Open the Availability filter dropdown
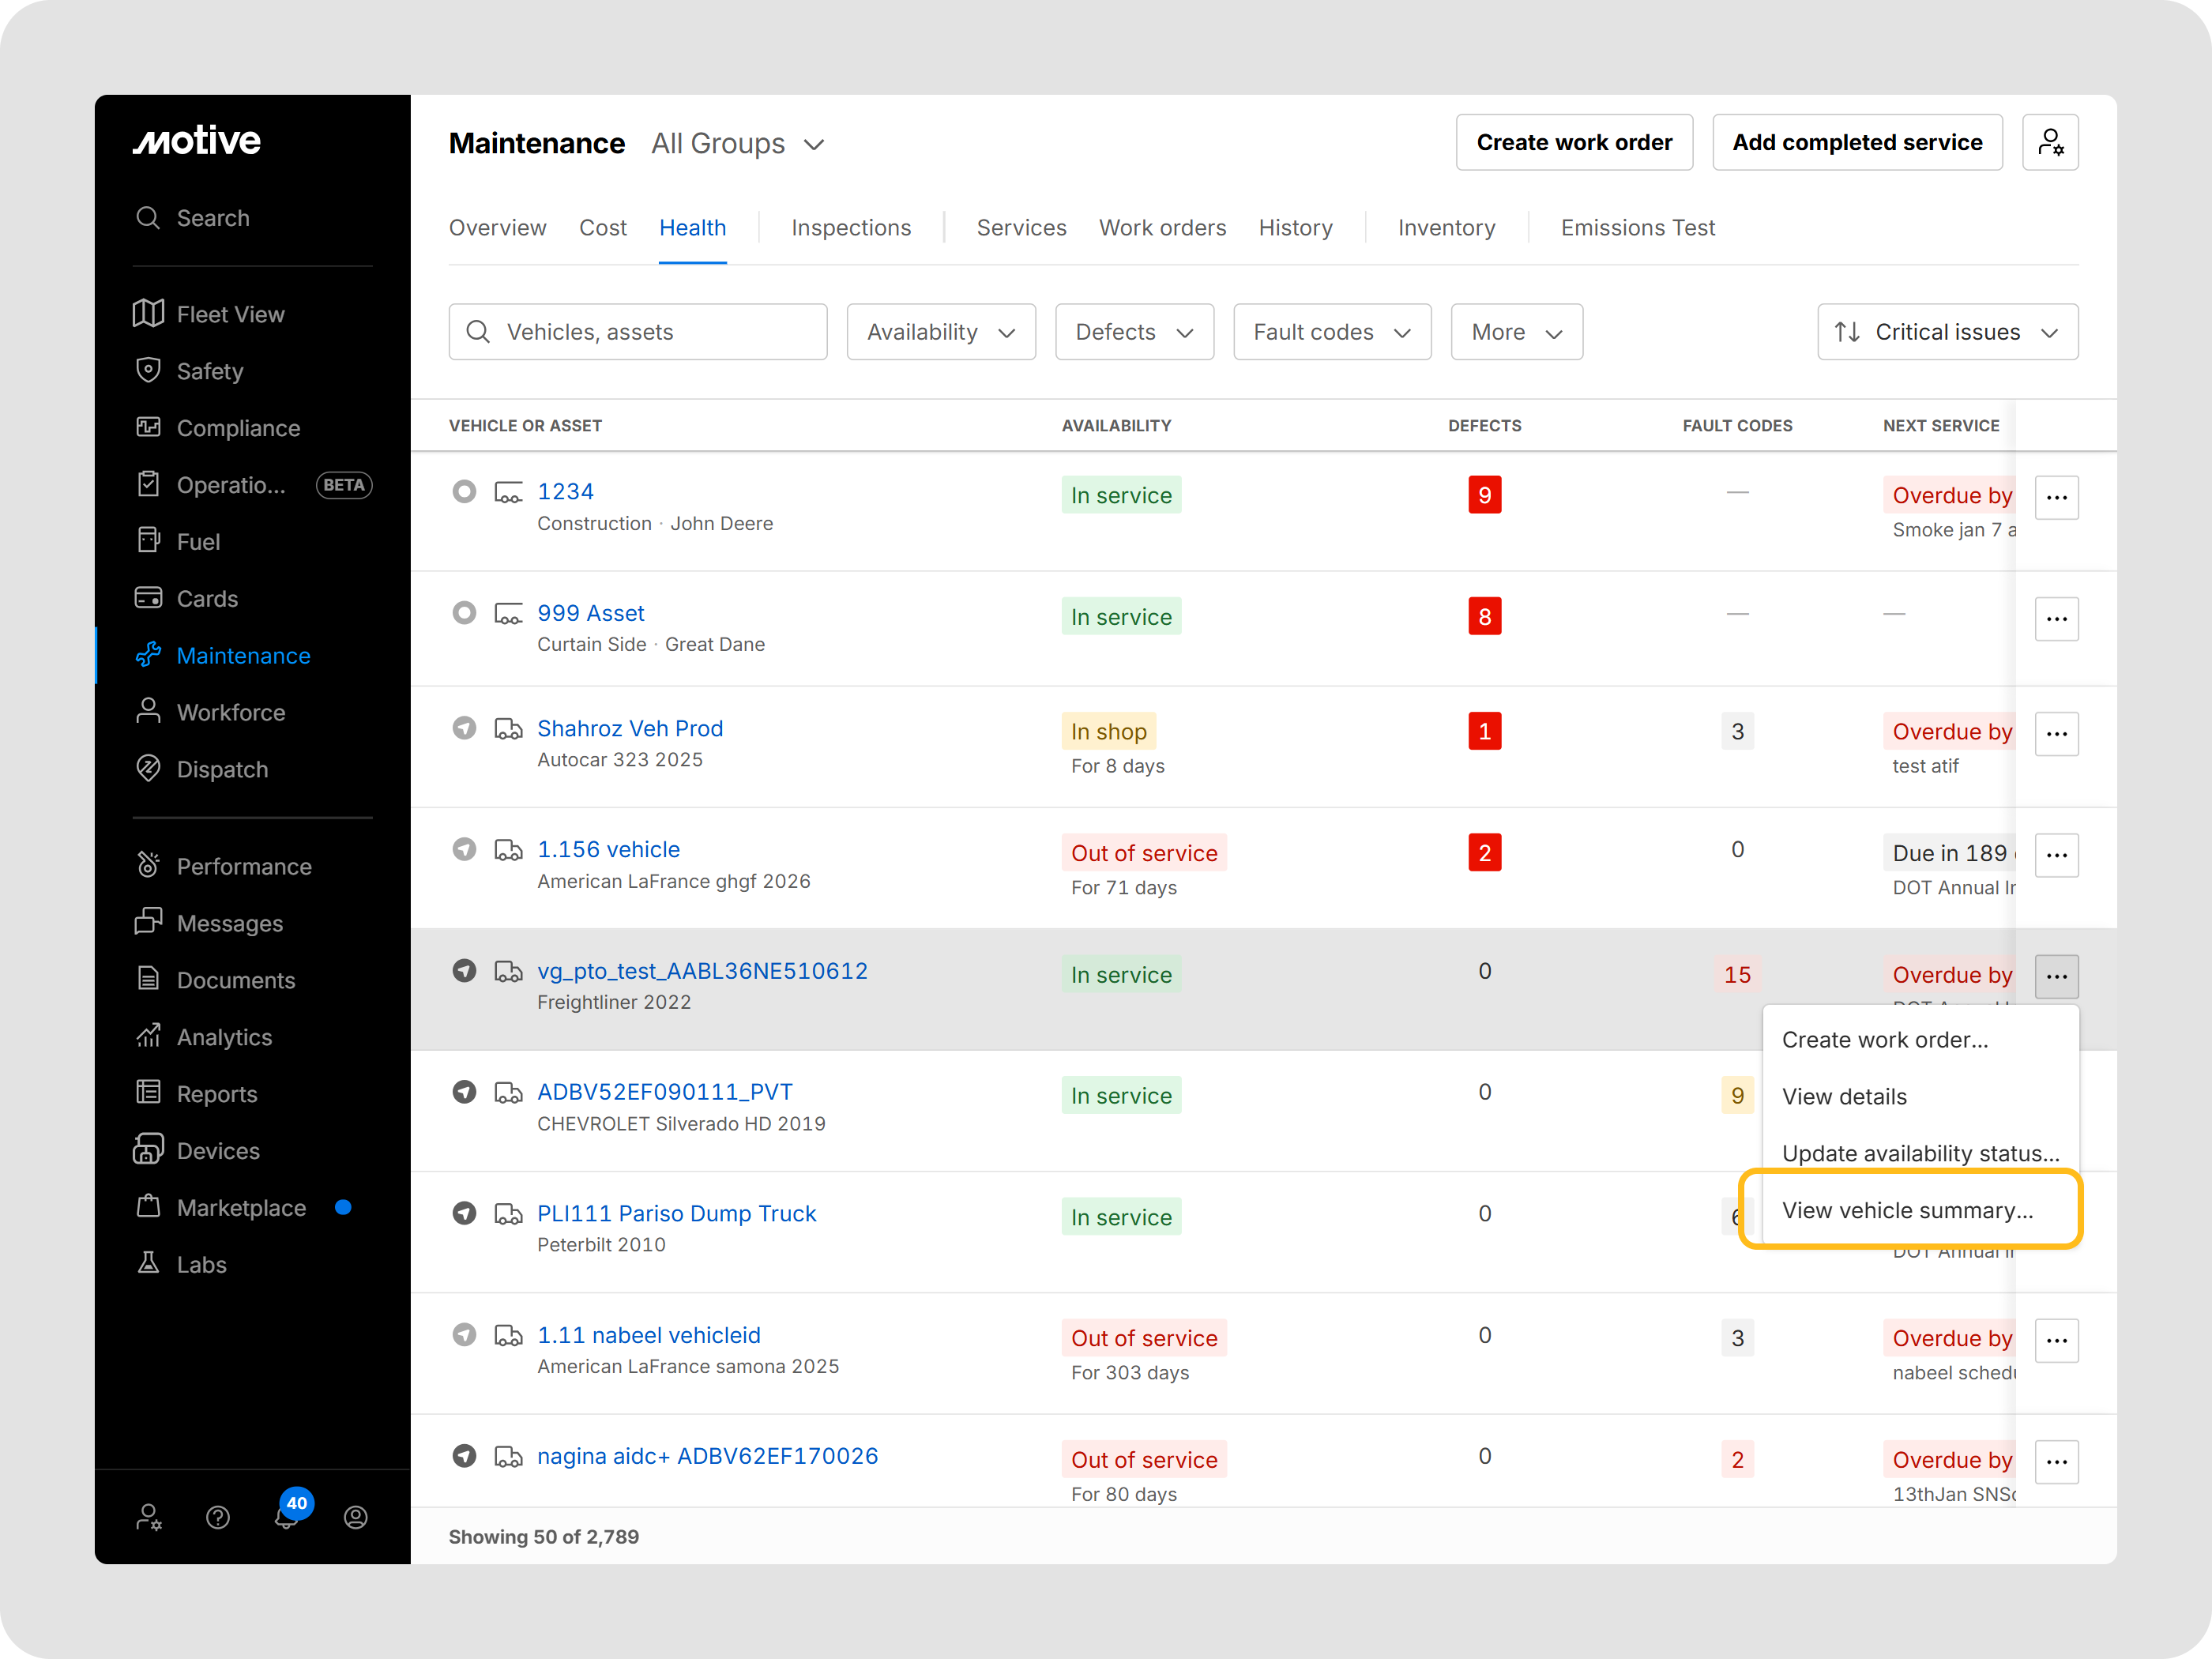The width and height of the screenshot is (2212, 1659). 941,332
